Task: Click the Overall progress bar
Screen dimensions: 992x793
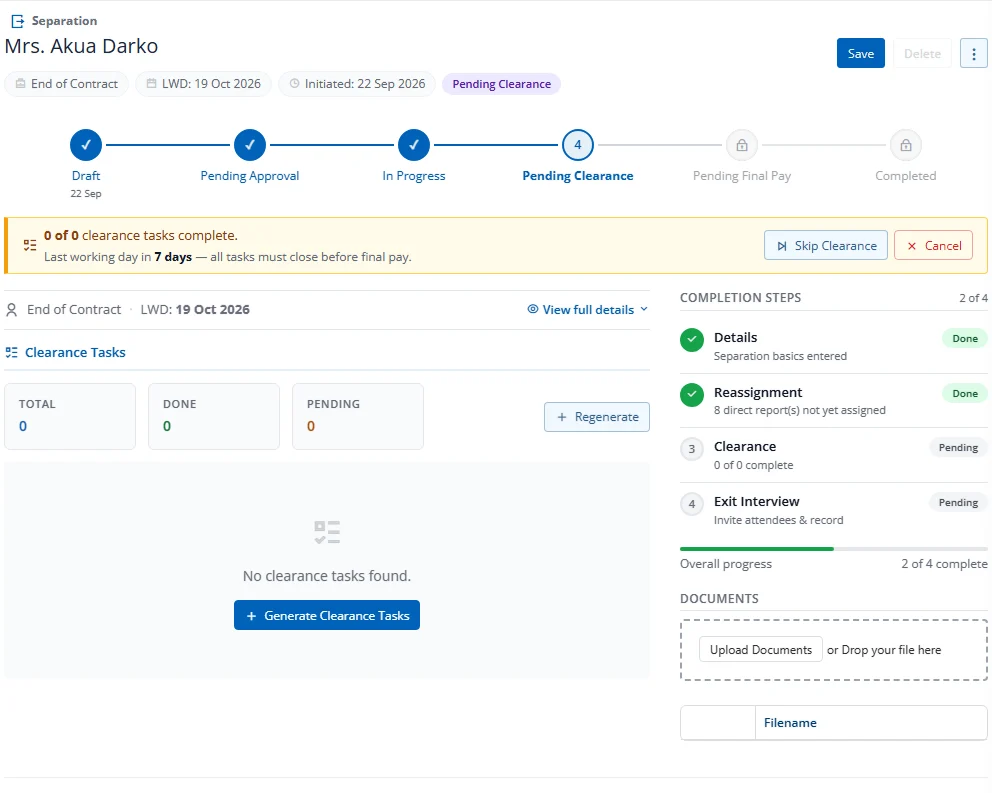Action: [x=833, y=549]
